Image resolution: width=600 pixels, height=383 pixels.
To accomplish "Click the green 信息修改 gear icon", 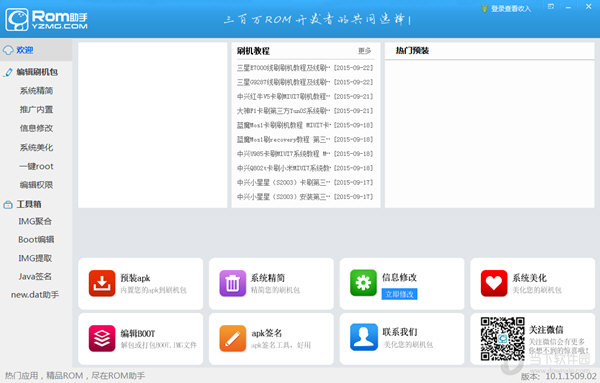I will pyautogui.click(x=363, y=283).
